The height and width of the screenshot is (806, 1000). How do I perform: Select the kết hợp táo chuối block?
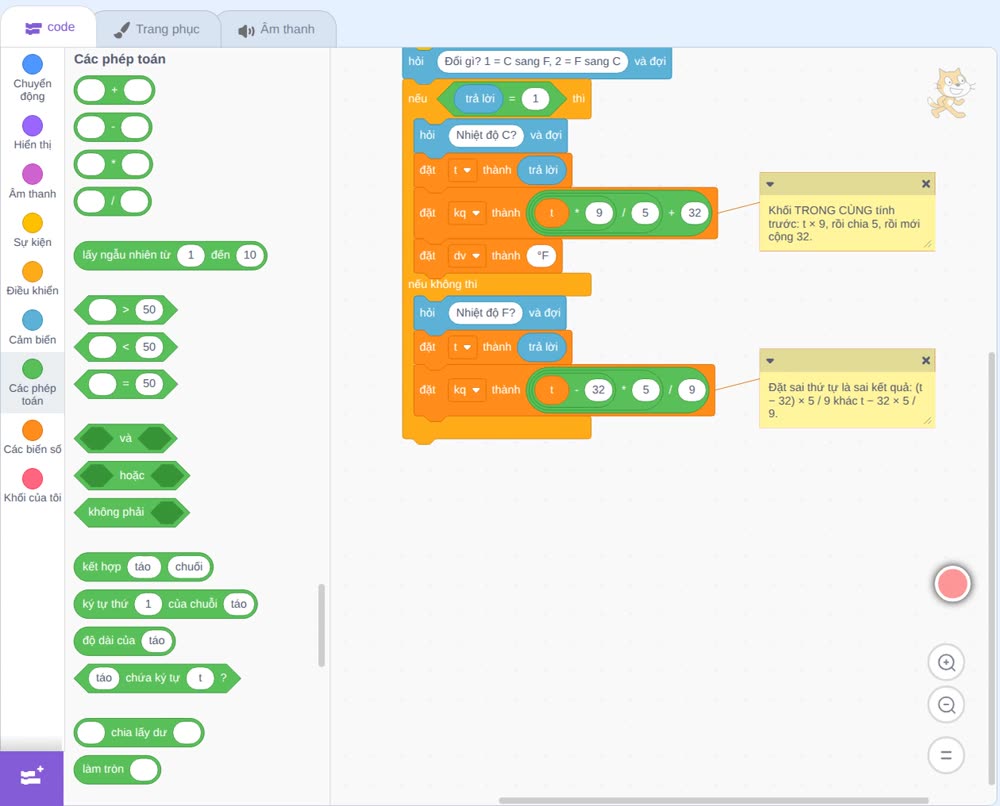143,567
